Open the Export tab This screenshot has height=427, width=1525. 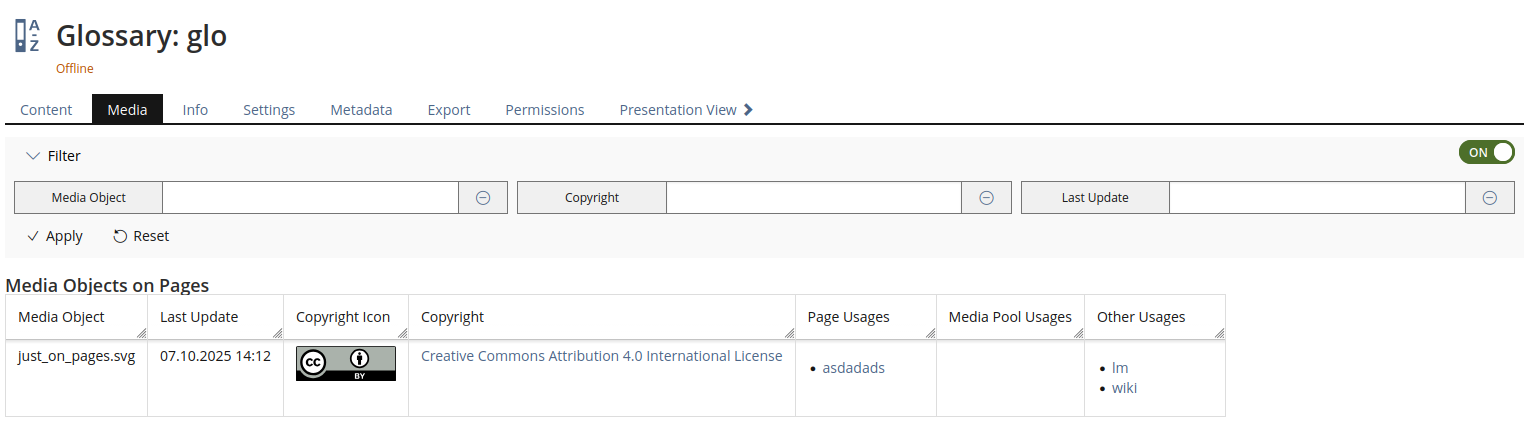[449, 110]
